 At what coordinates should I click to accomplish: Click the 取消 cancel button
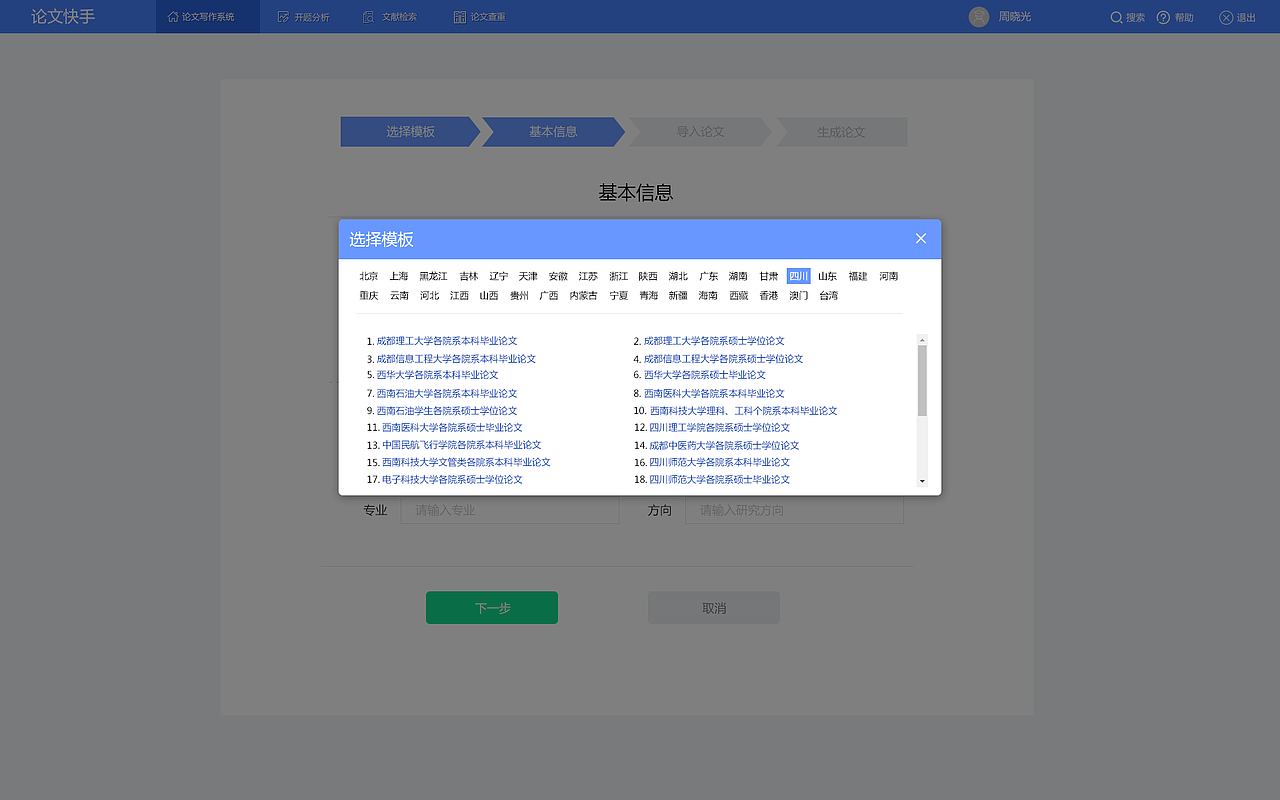coord(713,607)
